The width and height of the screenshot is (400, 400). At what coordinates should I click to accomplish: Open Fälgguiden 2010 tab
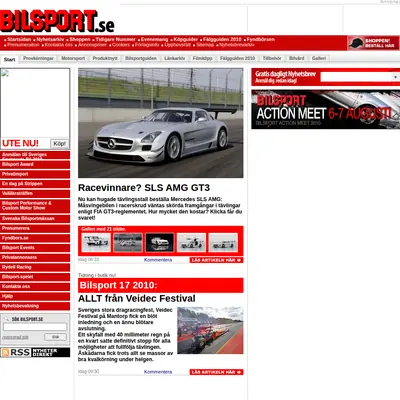point(237,58)
